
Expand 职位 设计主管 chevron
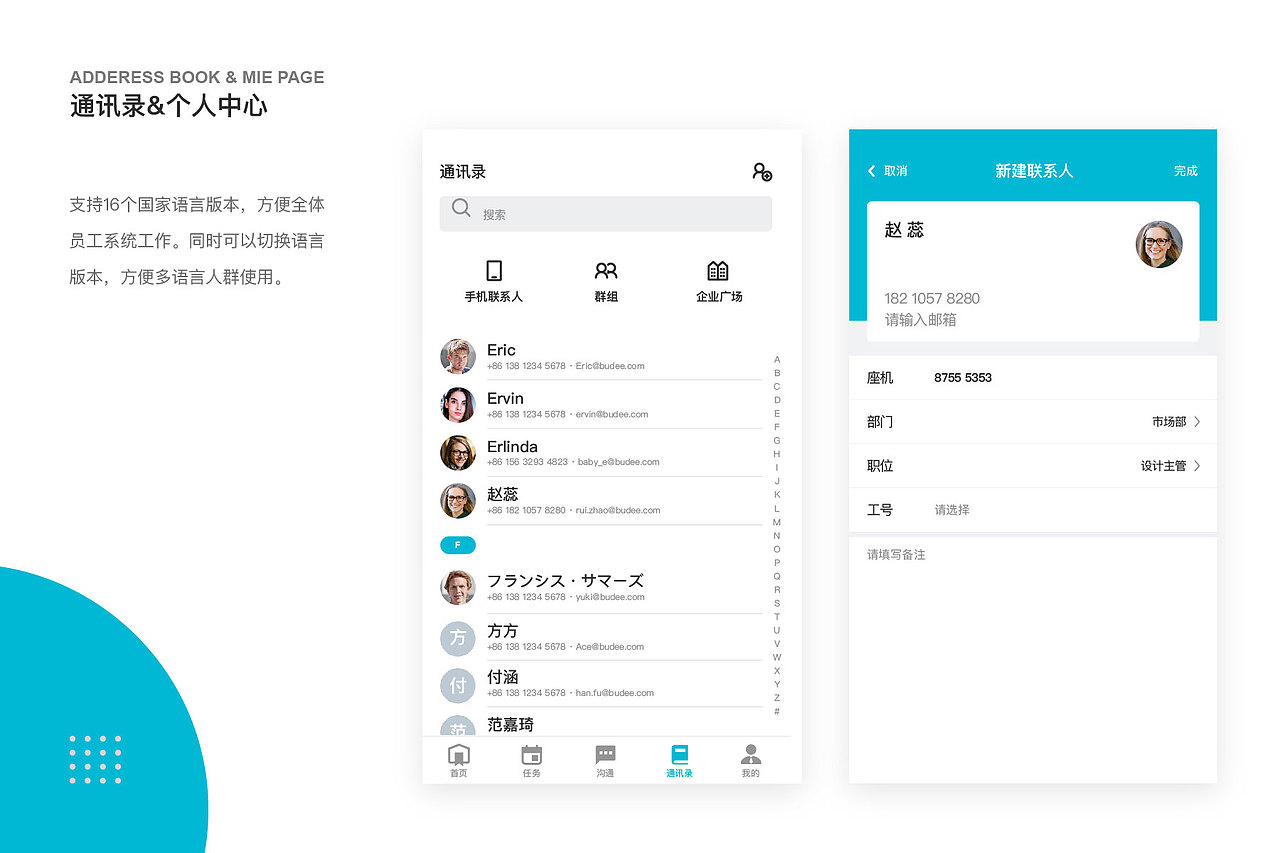[x=1198, y=466]
